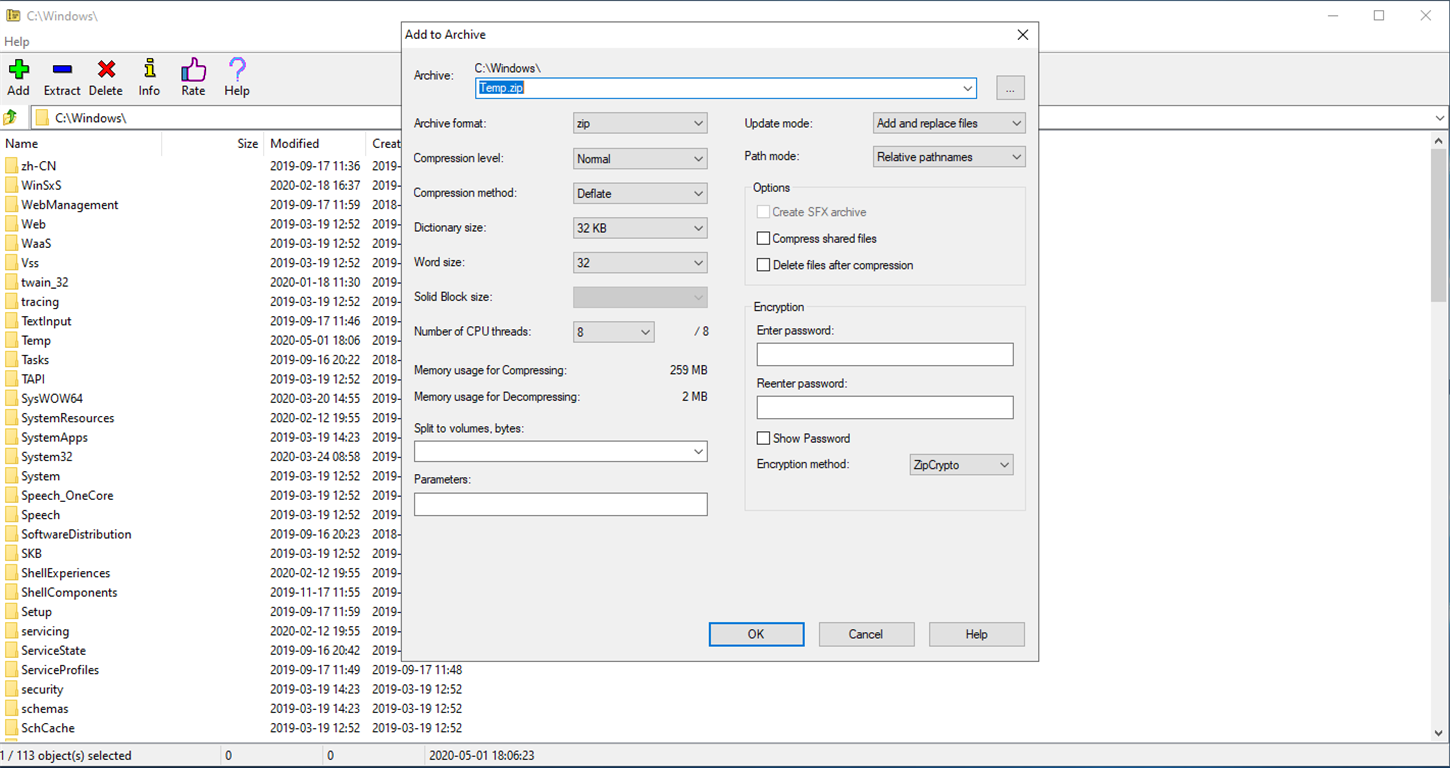Click the Enter password field

coord(884,354)
